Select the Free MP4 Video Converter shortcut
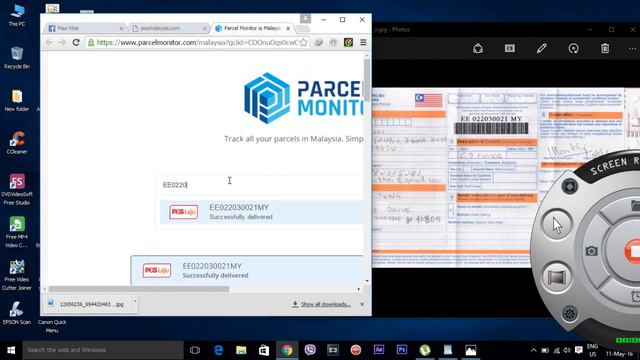640x360 pixels. coord(17,232)
